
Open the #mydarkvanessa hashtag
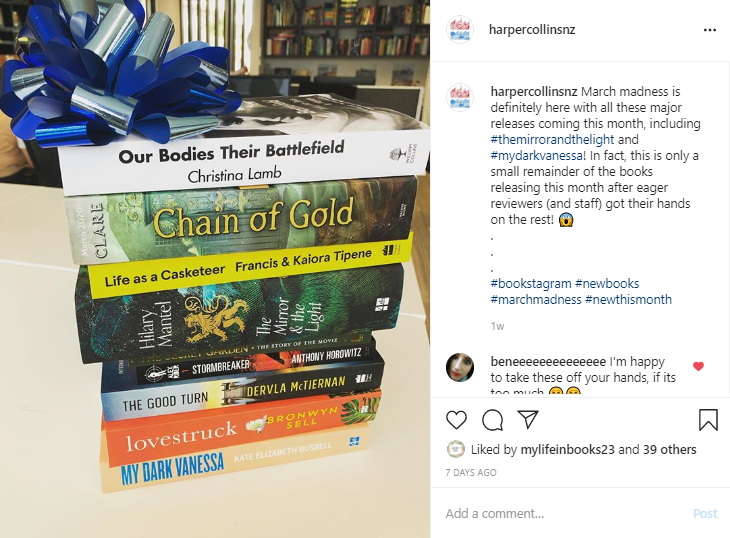[536, 155]
